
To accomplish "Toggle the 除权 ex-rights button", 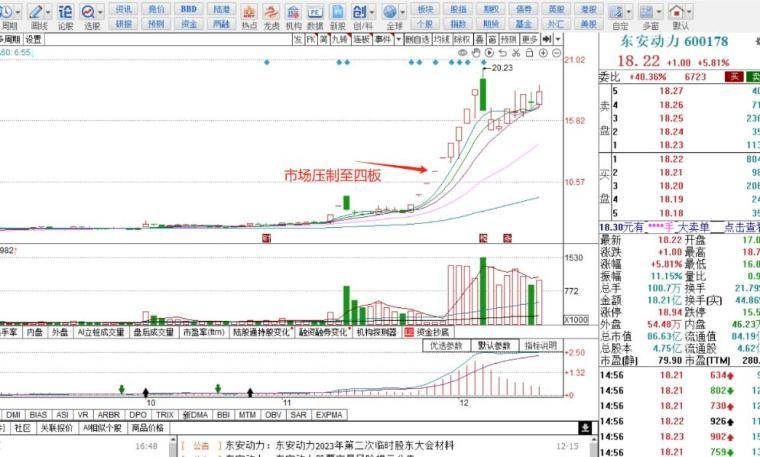I will coord(462,39).
